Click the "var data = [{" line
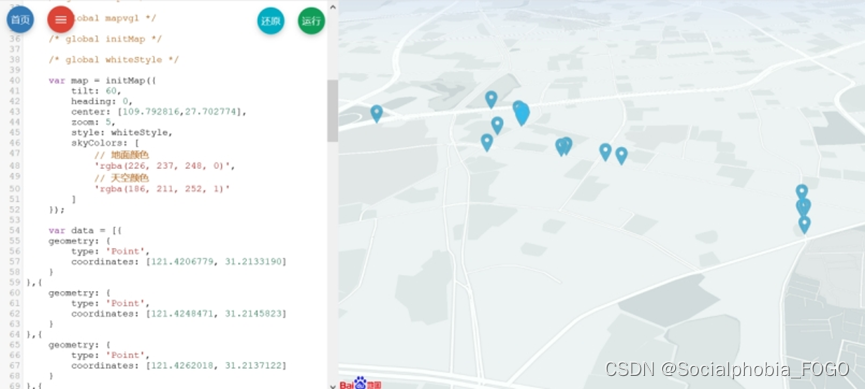865x389 pixels. (x=84, y=231)
